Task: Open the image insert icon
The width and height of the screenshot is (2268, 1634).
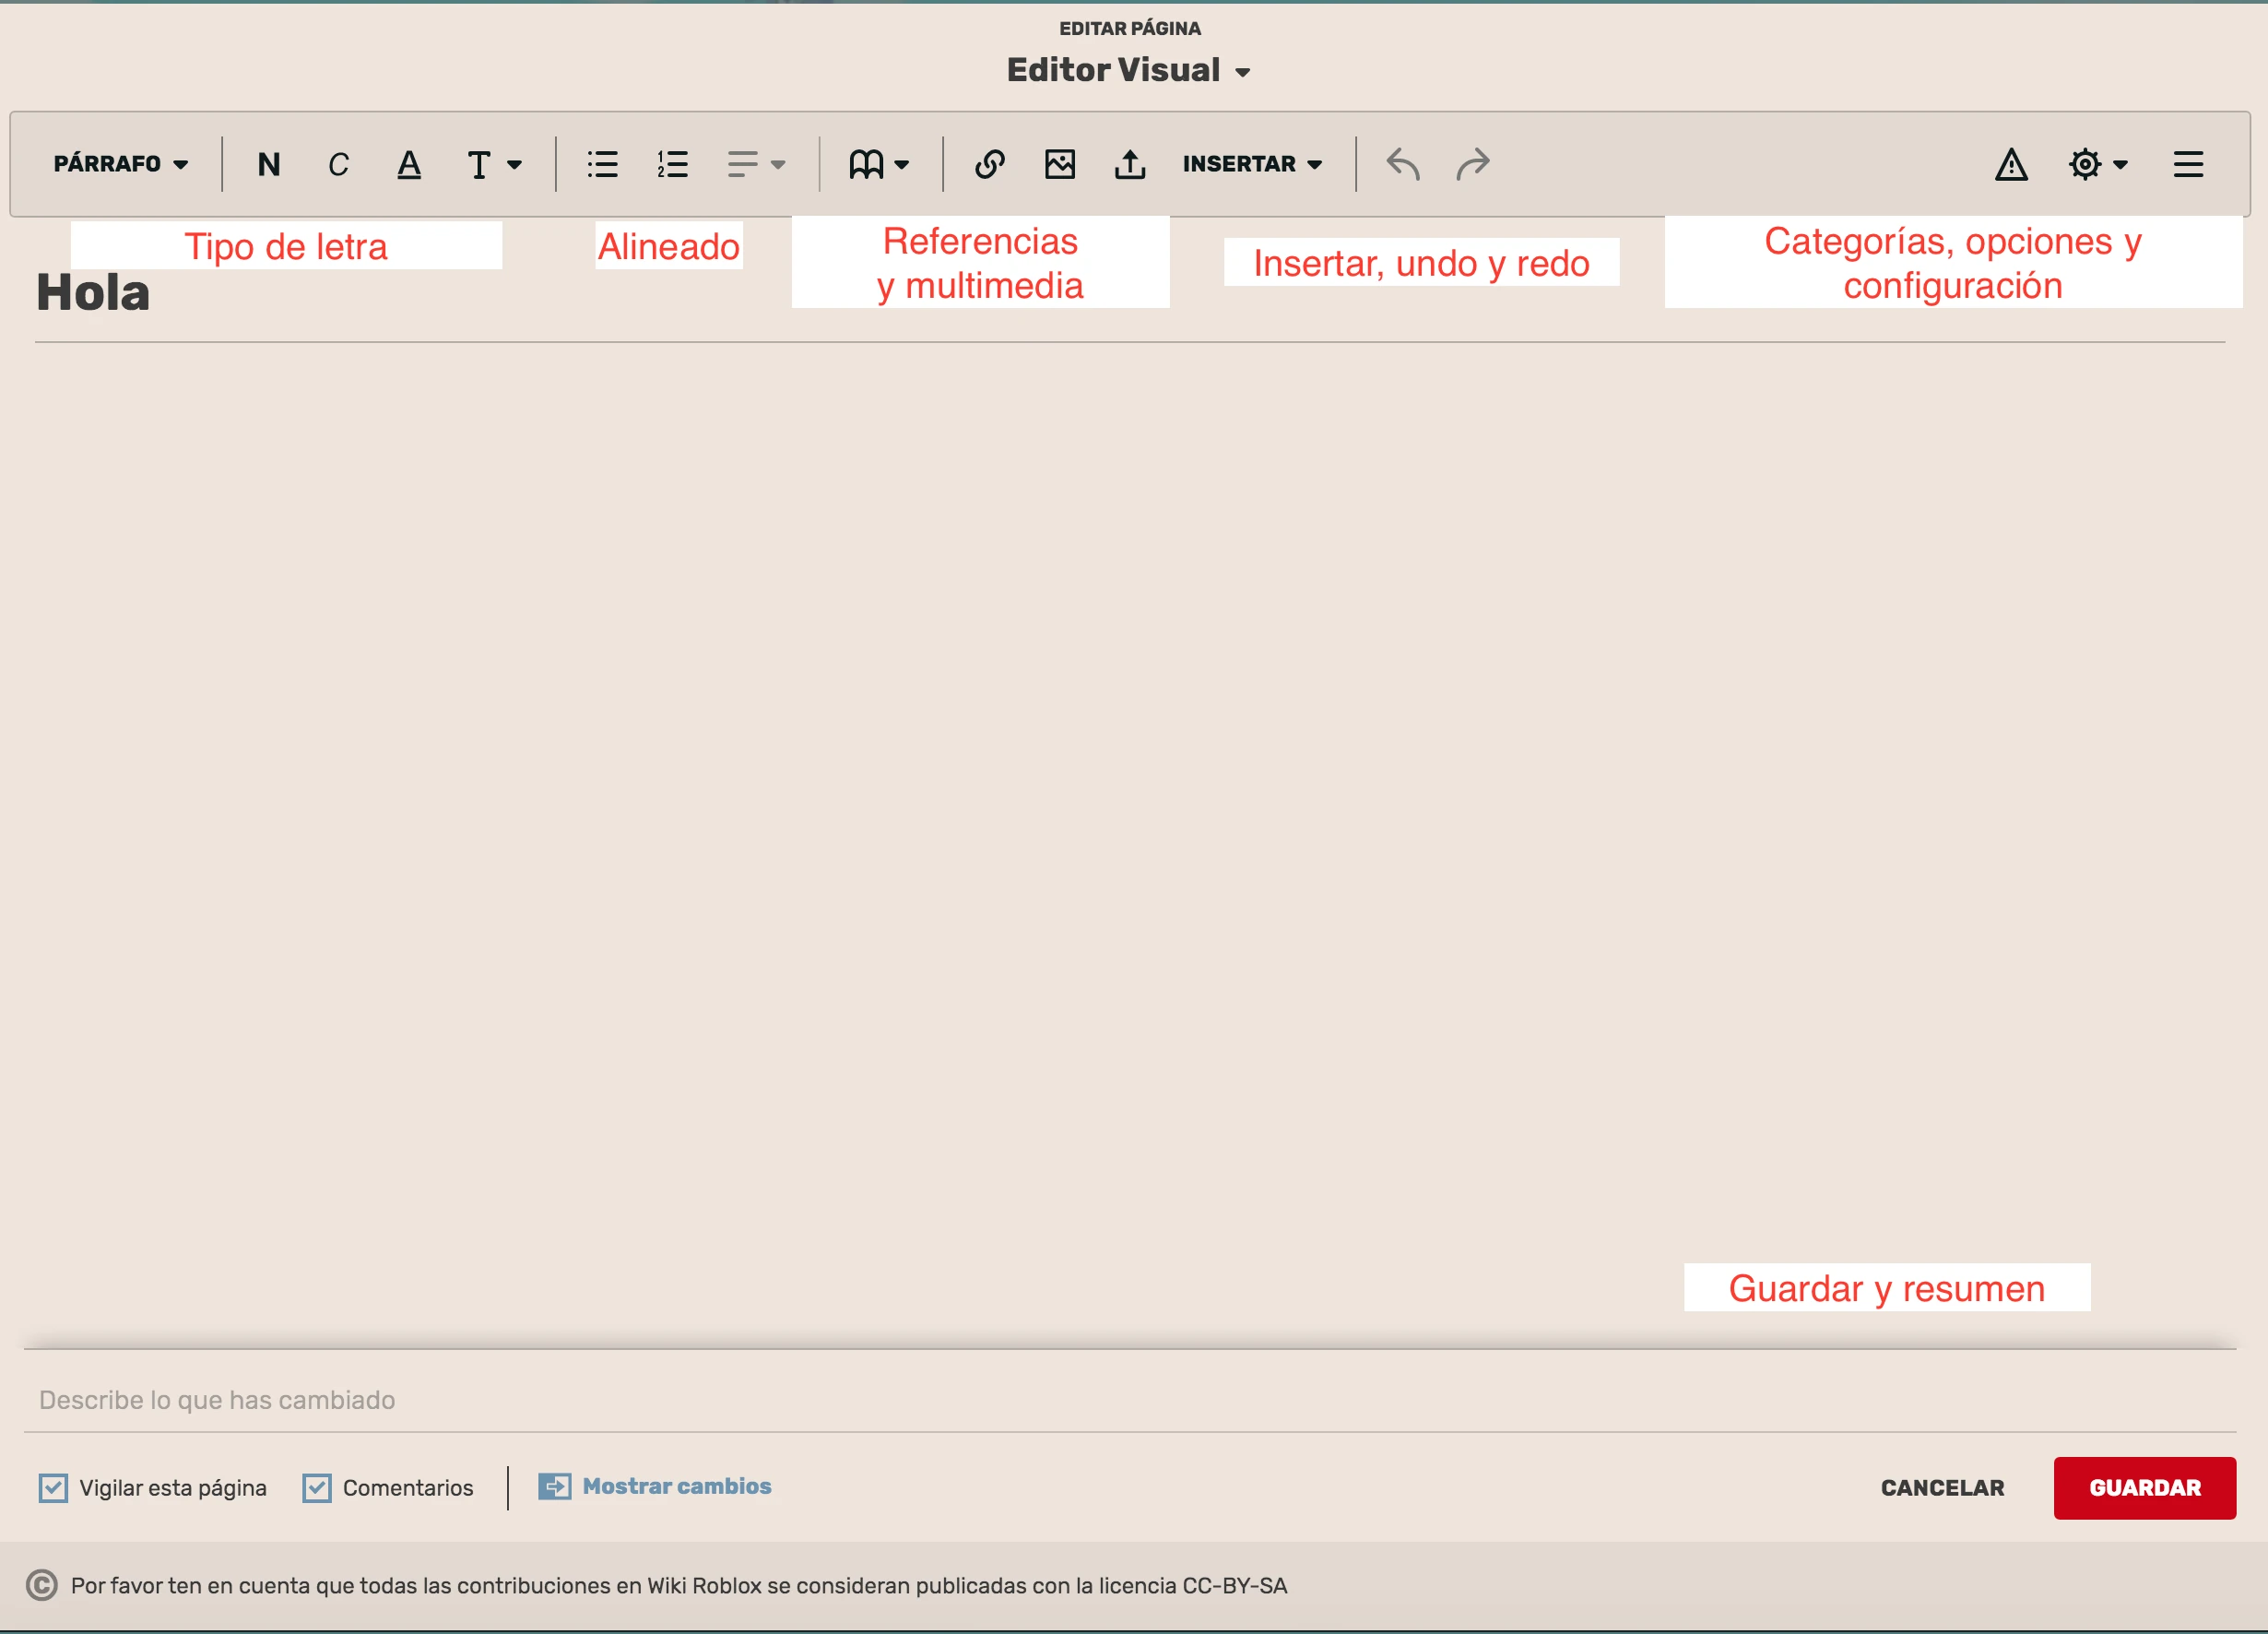Action: tap(1060, 164)
